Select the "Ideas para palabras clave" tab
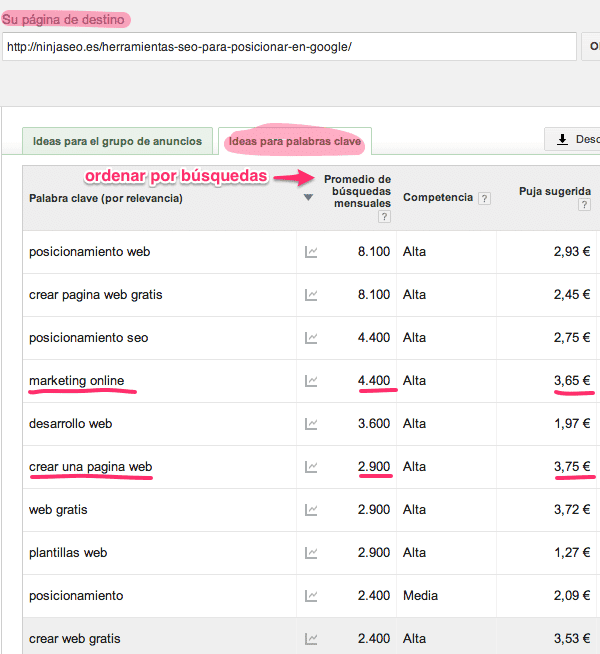Image resolution: width=600 pixels, height=654 pixels. pyautogui.click(x=295, y=141)
